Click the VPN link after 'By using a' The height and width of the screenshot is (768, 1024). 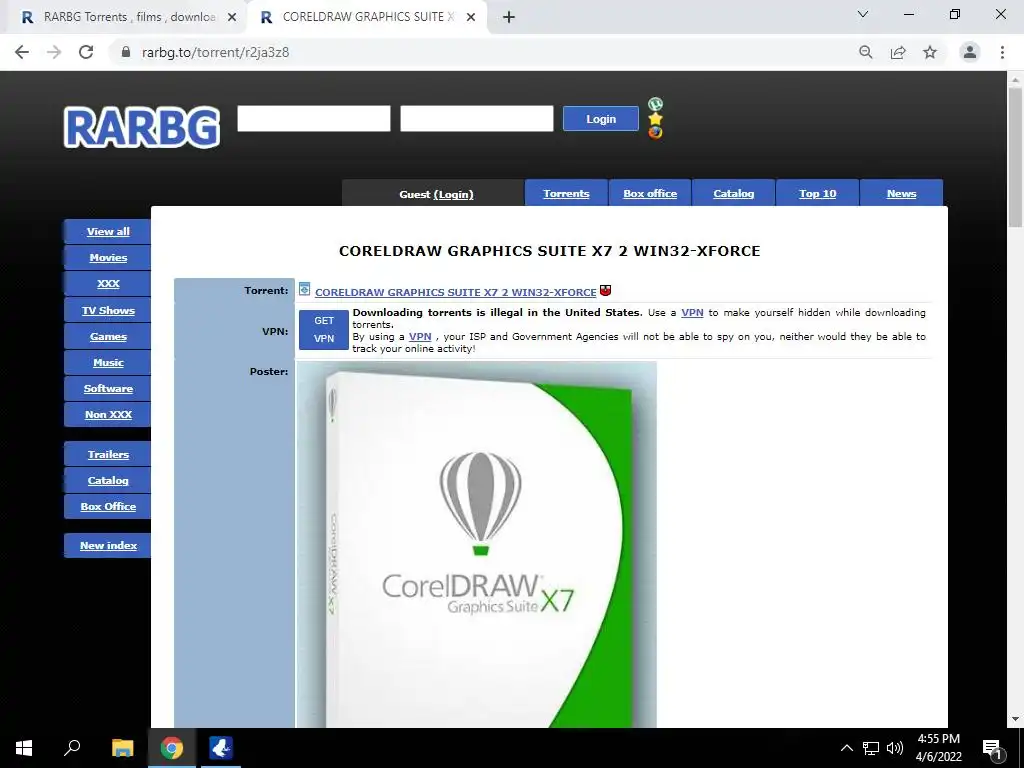coord(420,337)
